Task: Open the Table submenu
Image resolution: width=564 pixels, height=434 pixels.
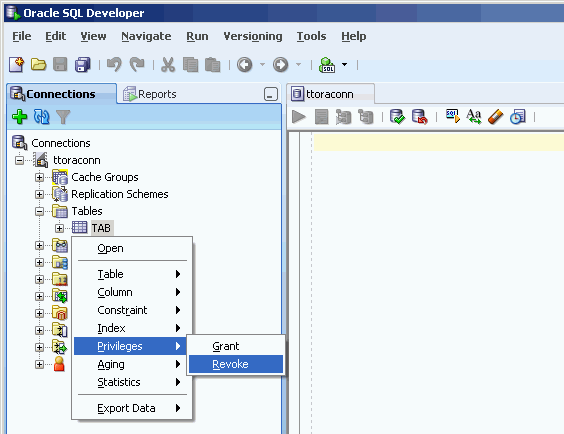Action: [x=132, y=274]
